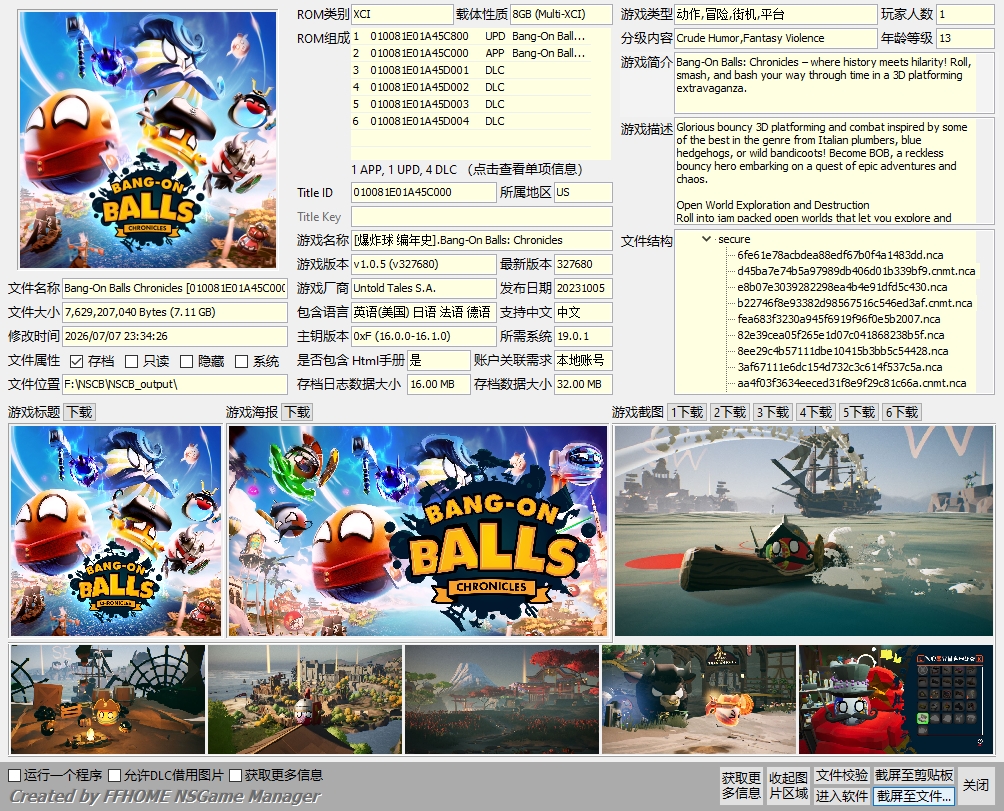Check the 获取更多信息 checkbox
Viewport: 1004px width, 811px height.
pos(235,775)
